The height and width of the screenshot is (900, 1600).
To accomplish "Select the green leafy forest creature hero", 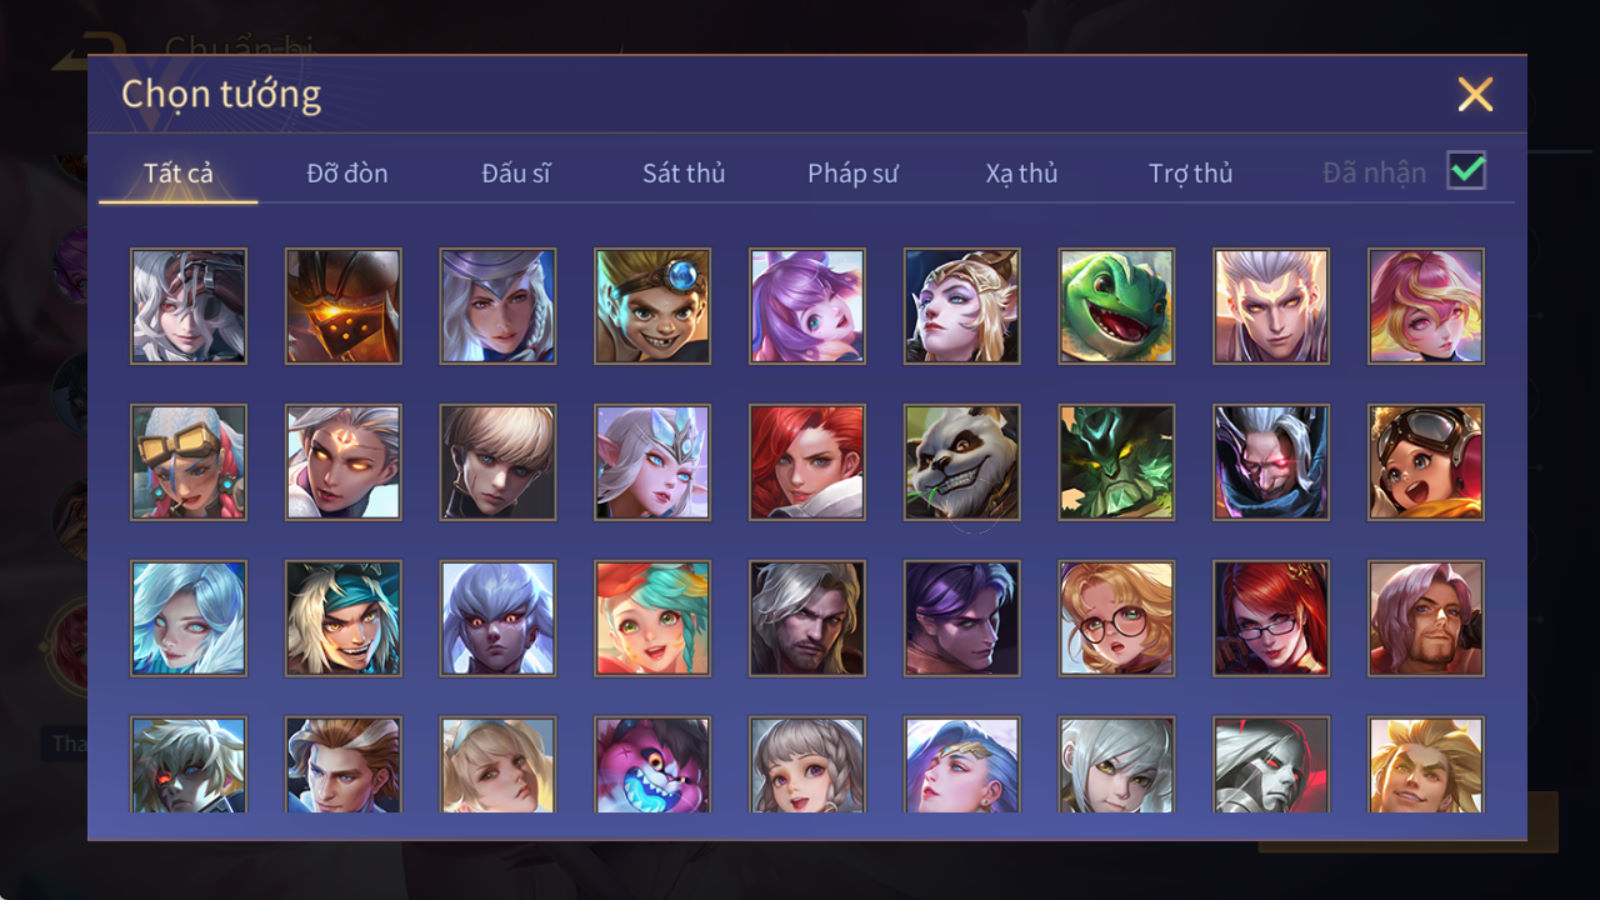I will pyautogui.click(x=1116, y=462).
